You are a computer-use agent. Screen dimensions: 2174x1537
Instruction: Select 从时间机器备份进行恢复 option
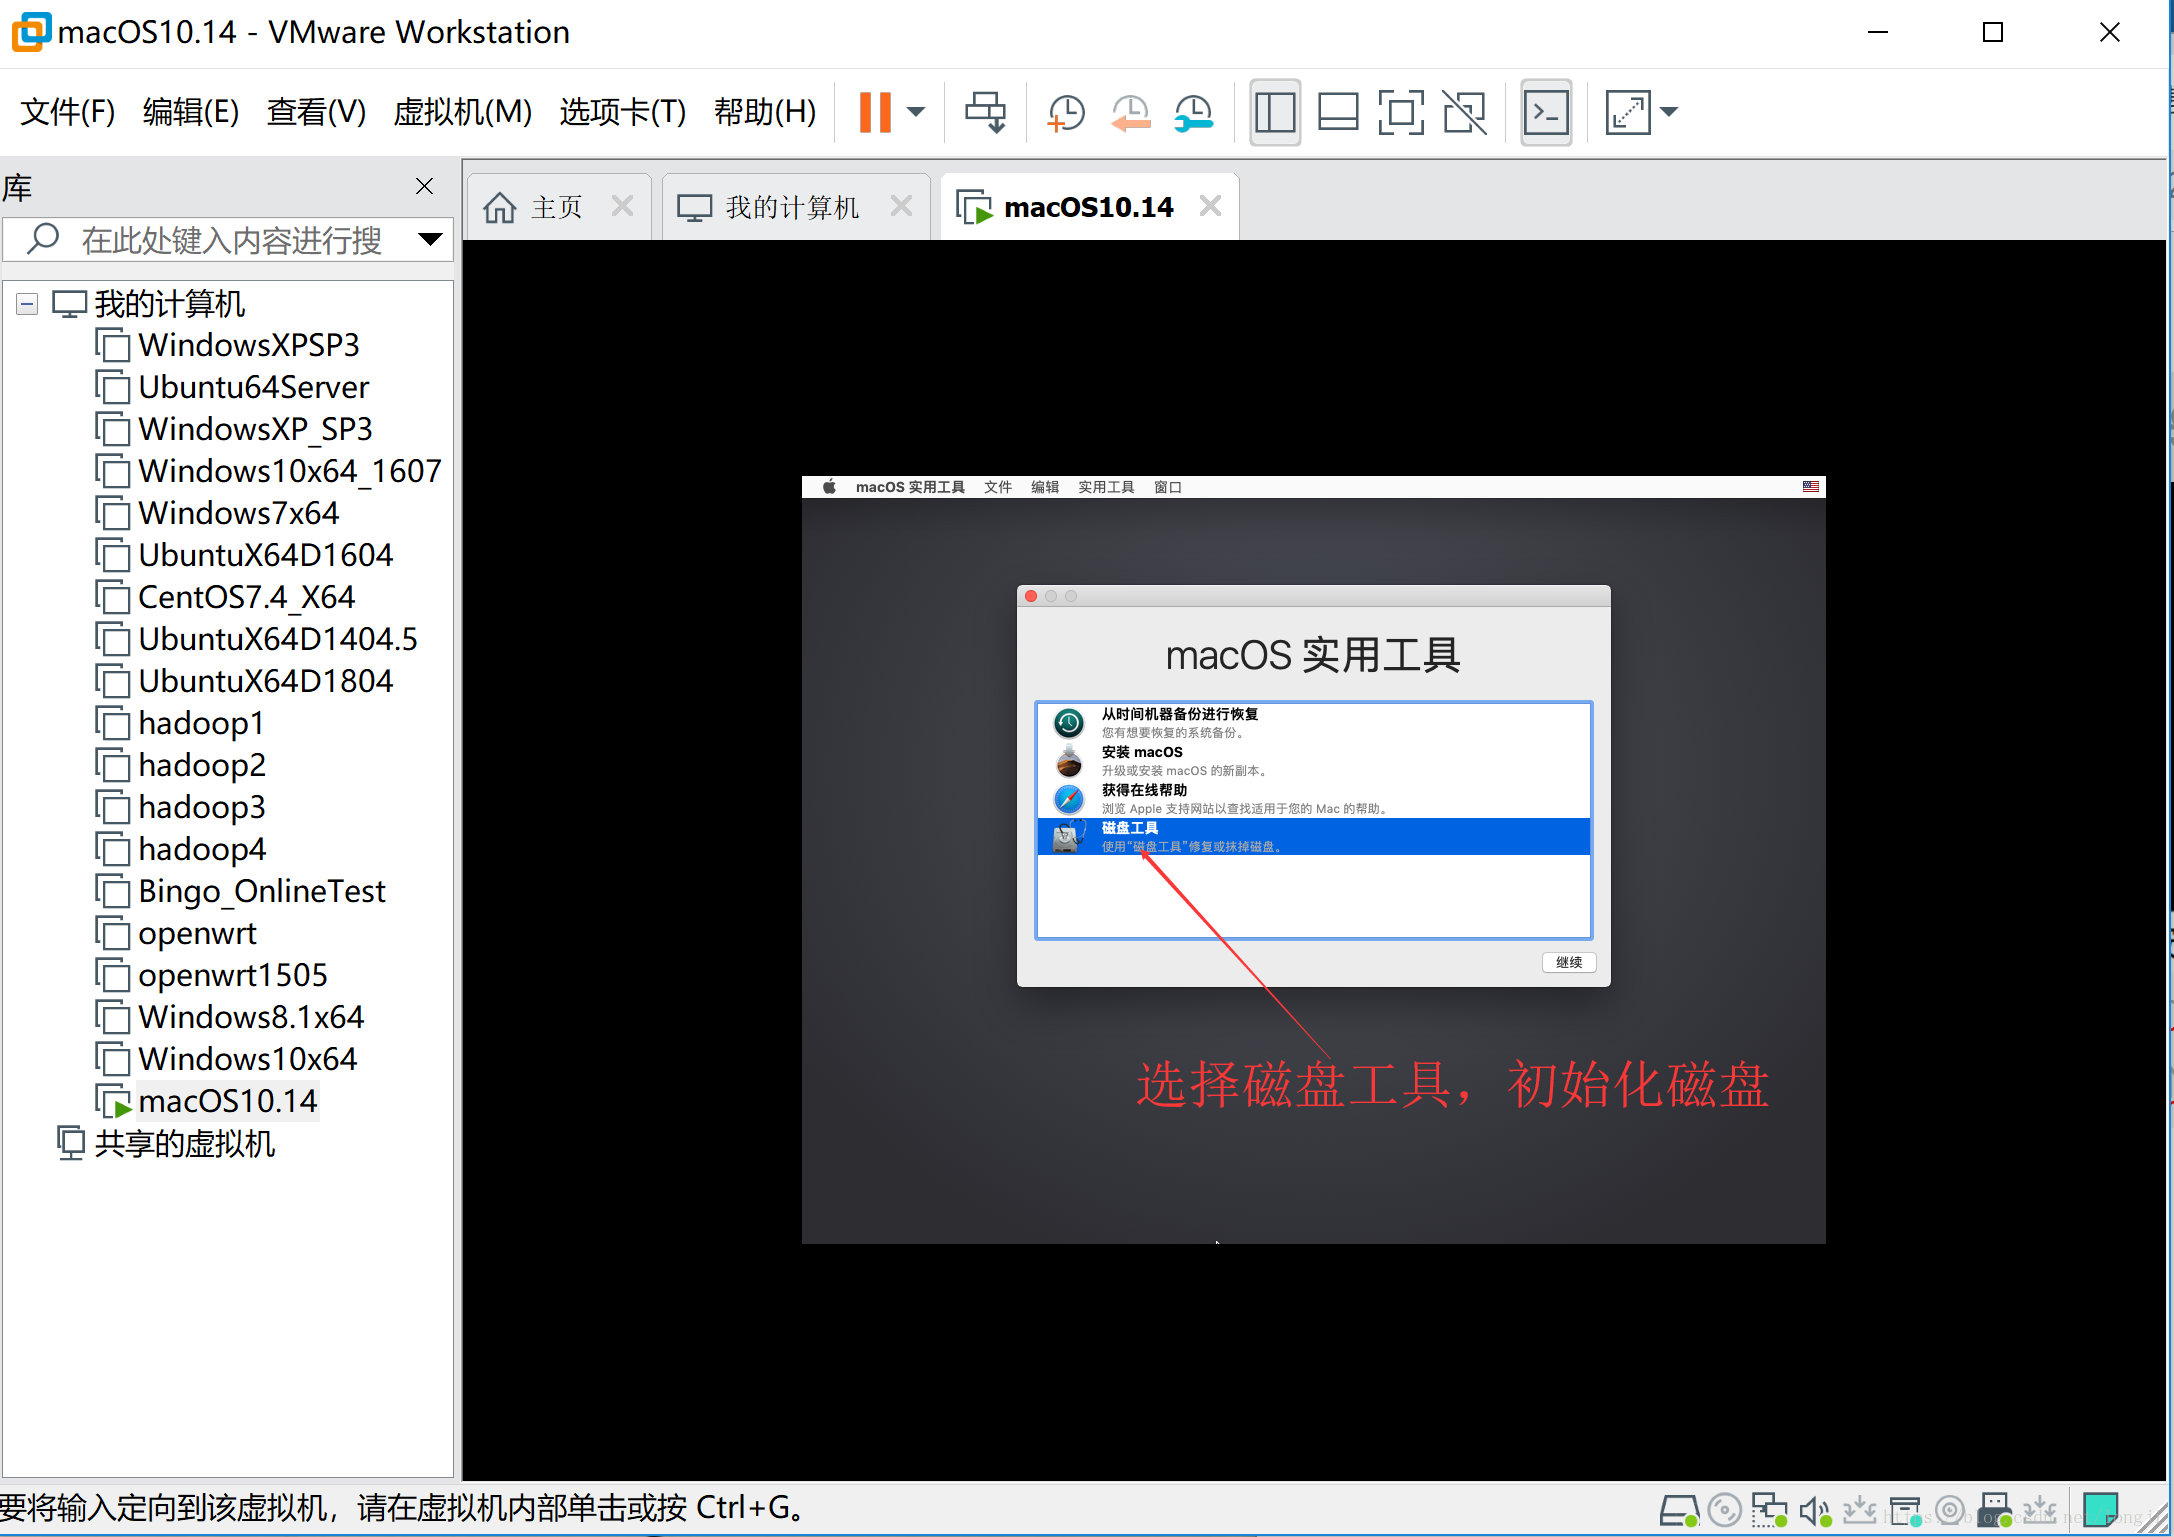(x=1314, y=723)
